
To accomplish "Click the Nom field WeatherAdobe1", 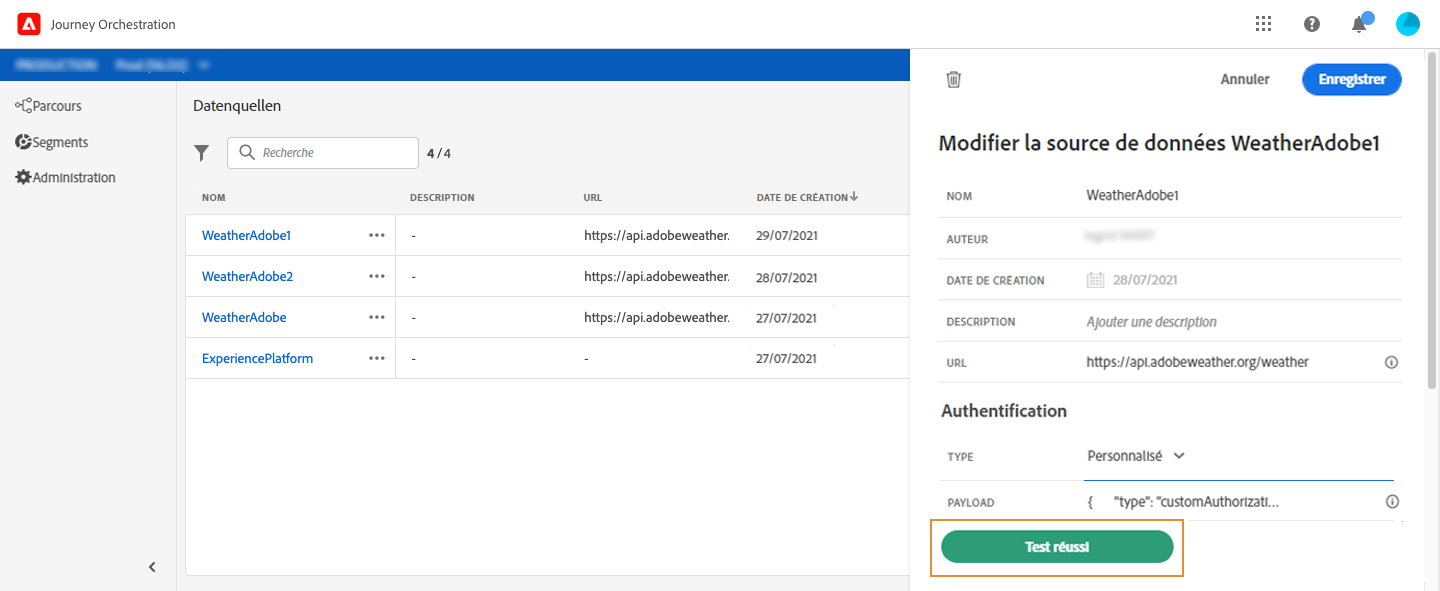I will [1132, 196].
